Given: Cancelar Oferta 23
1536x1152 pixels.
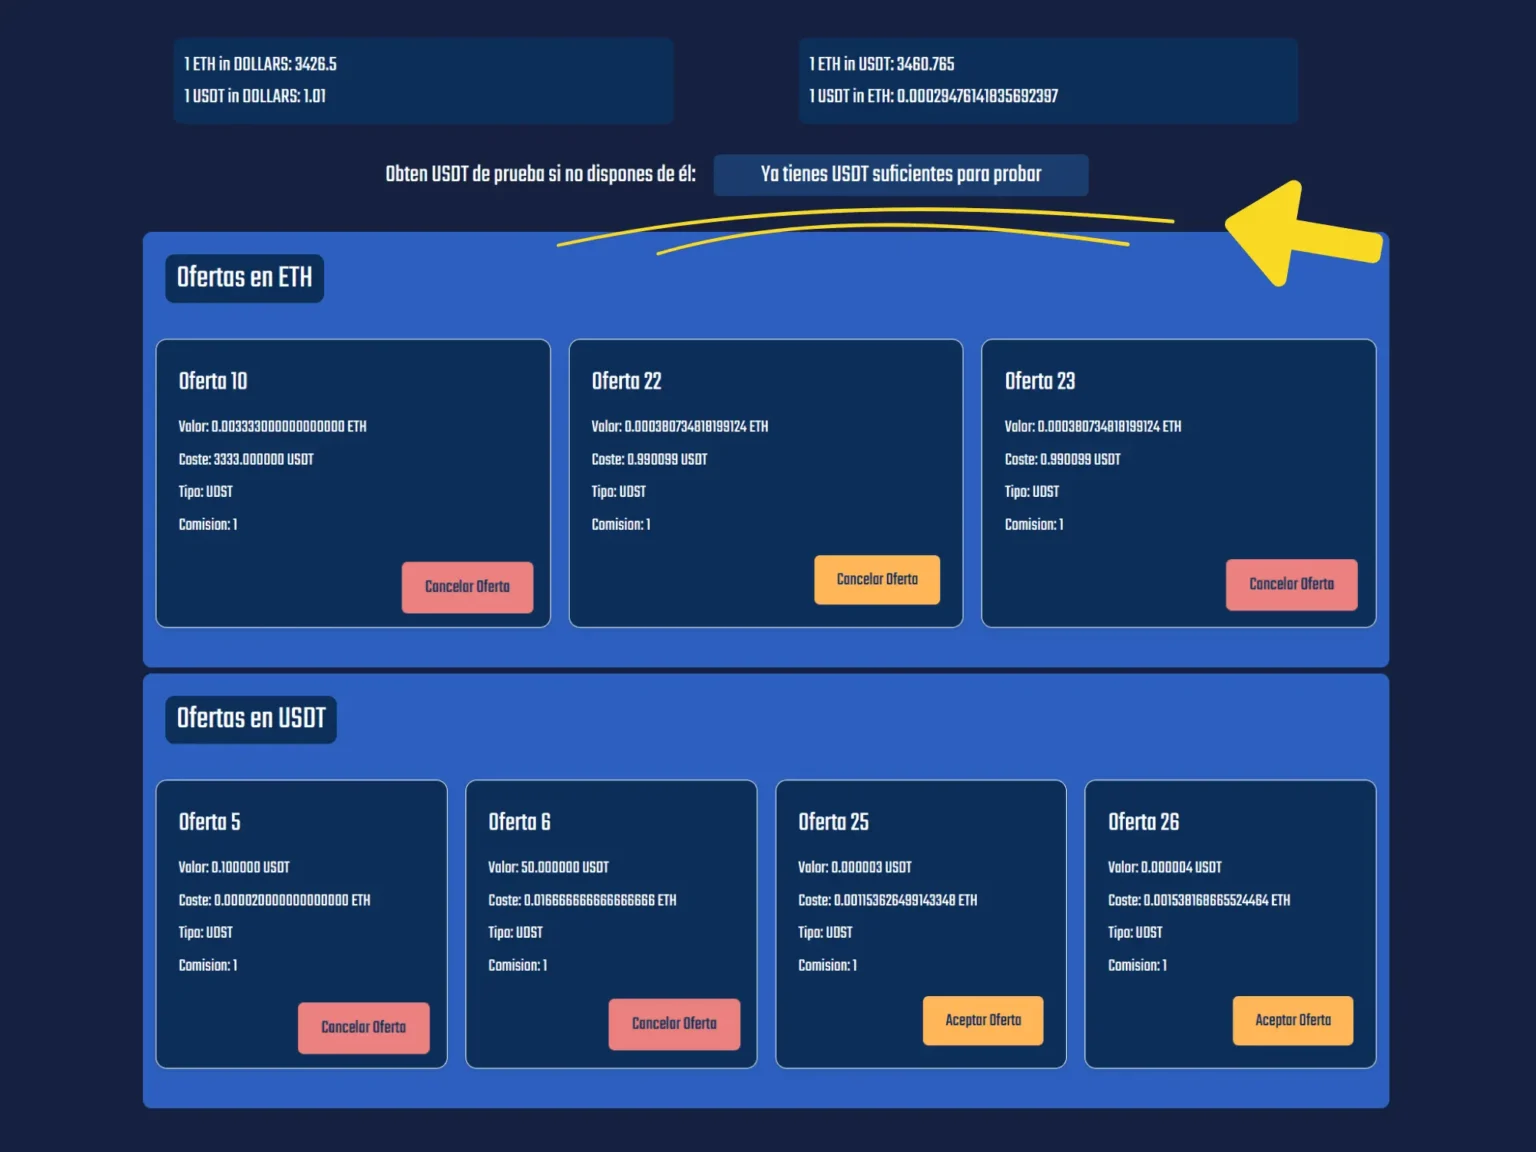Looking at the screenshot, I should 1291,584.
